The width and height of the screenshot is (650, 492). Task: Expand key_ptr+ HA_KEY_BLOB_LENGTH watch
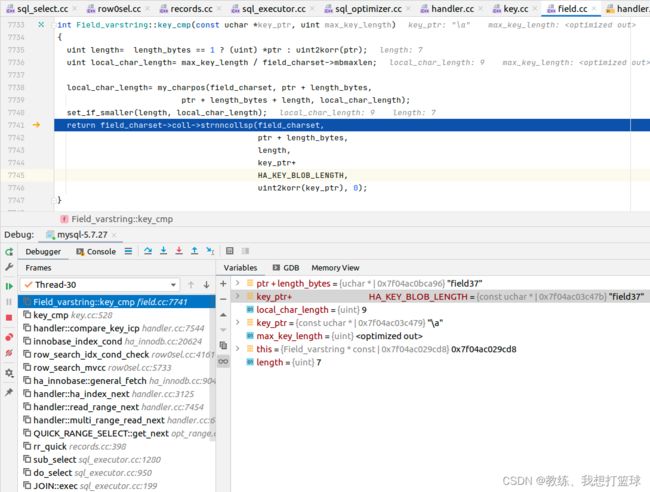(x=238, y=296)
